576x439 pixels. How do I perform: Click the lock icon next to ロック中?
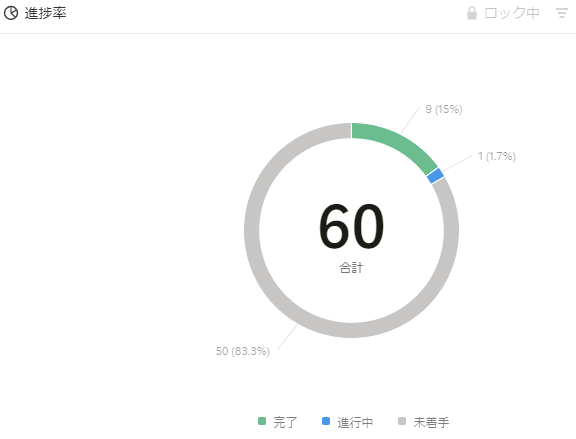click(472, 13)
